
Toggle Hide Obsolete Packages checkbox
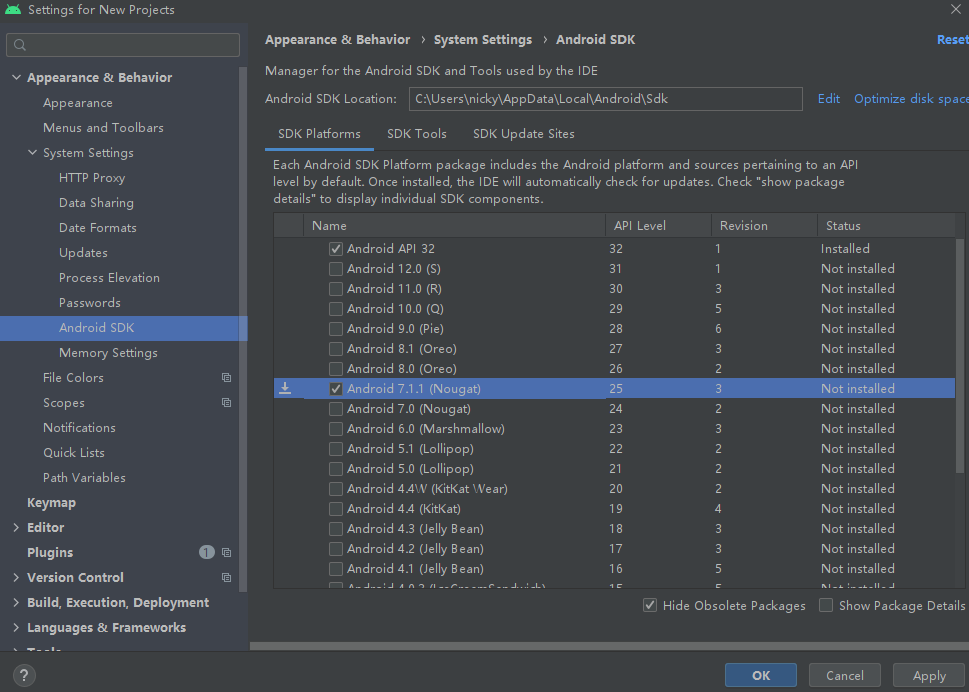(650, 606)
